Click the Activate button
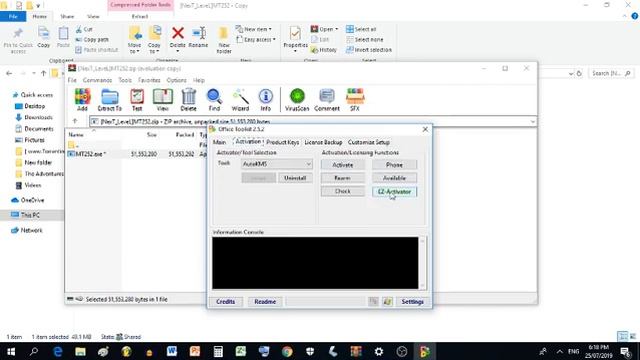The width and height of the screenshot is (640, 360). (x=342, y=165)
